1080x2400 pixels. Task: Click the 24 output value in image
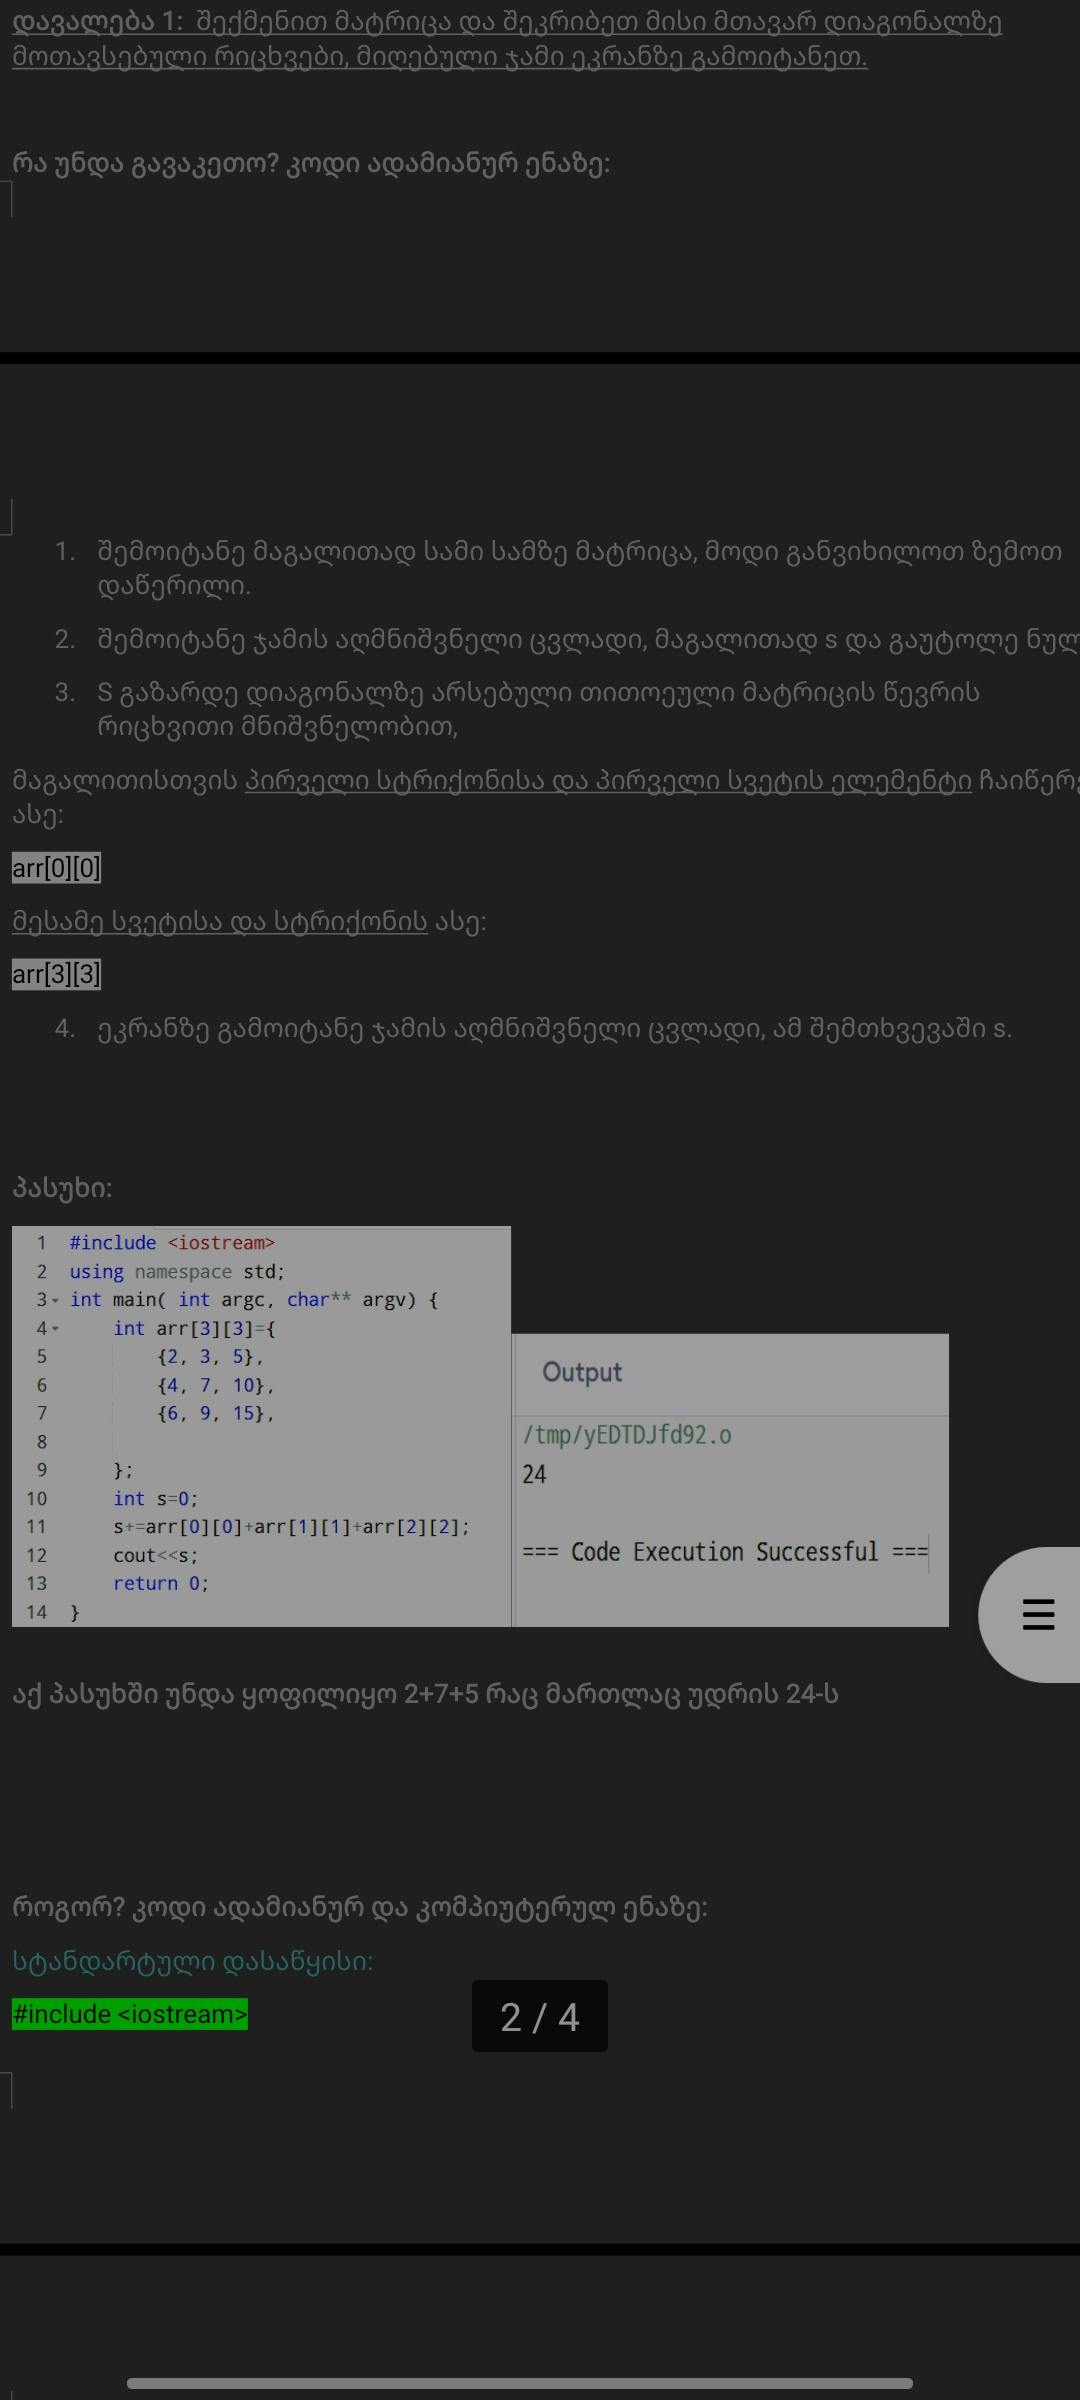pyautogui.click(x=534, y=1474)
